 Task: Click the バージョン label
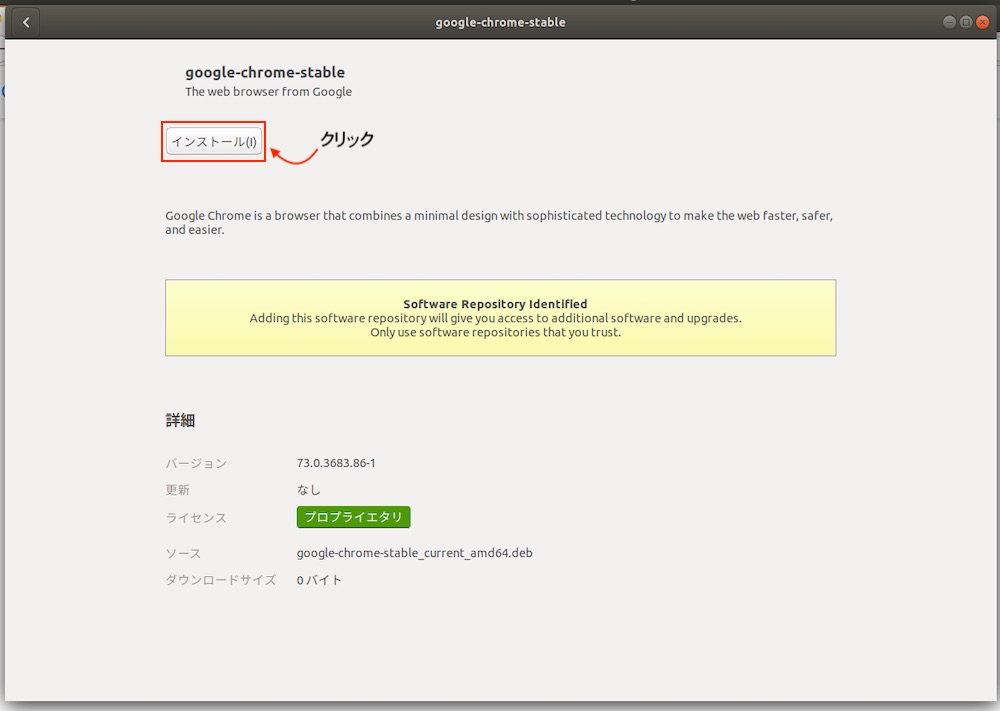196,464
